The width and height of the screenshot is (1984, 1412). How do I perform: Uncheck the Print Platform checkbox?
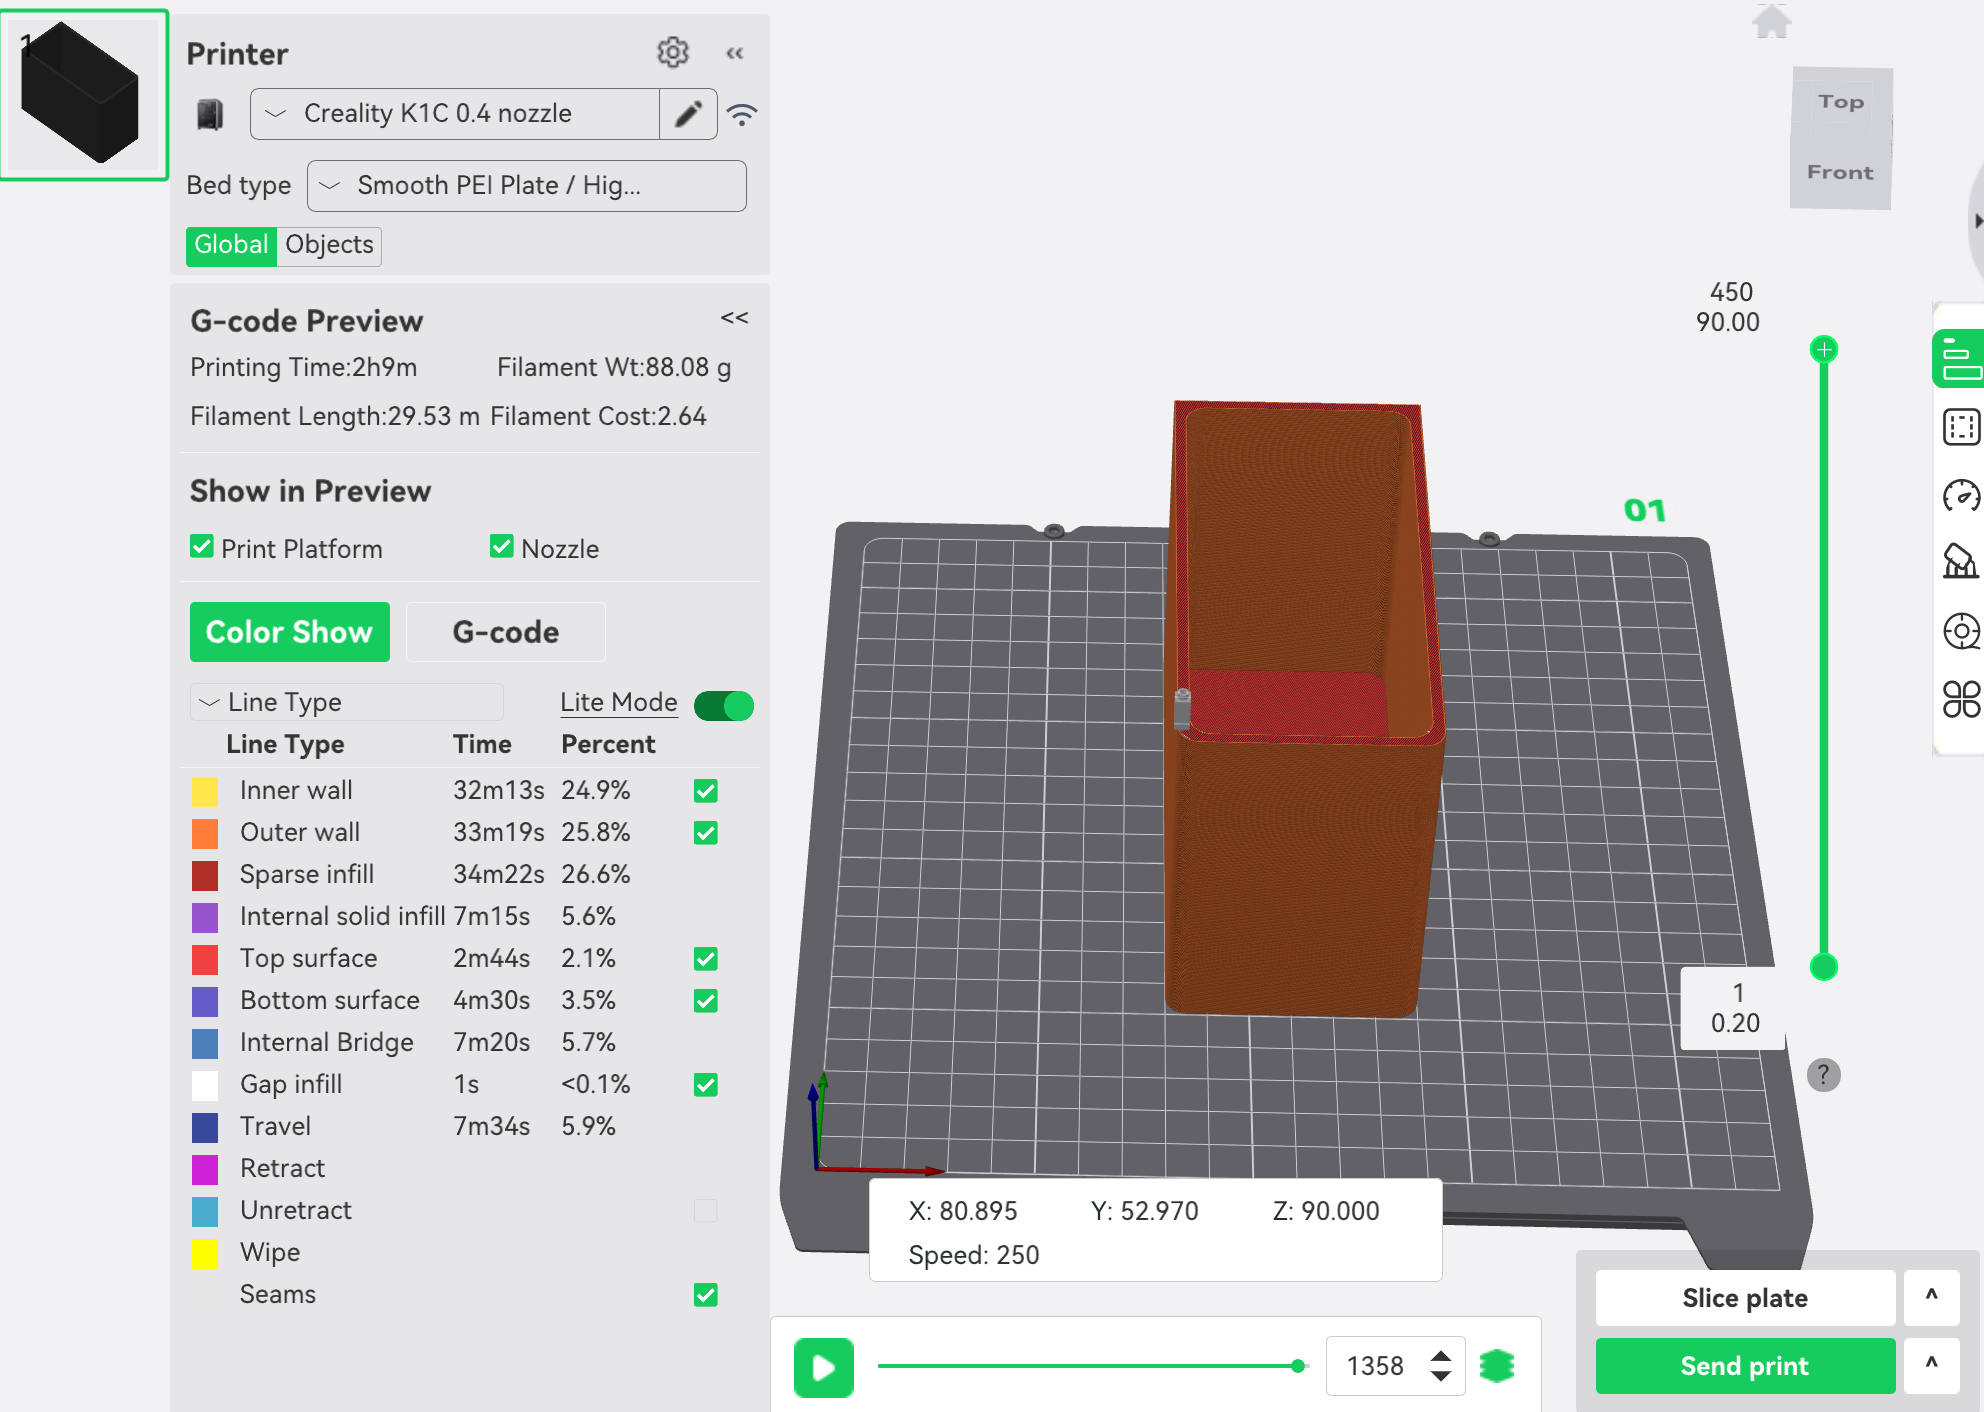[x=202, y=547]
